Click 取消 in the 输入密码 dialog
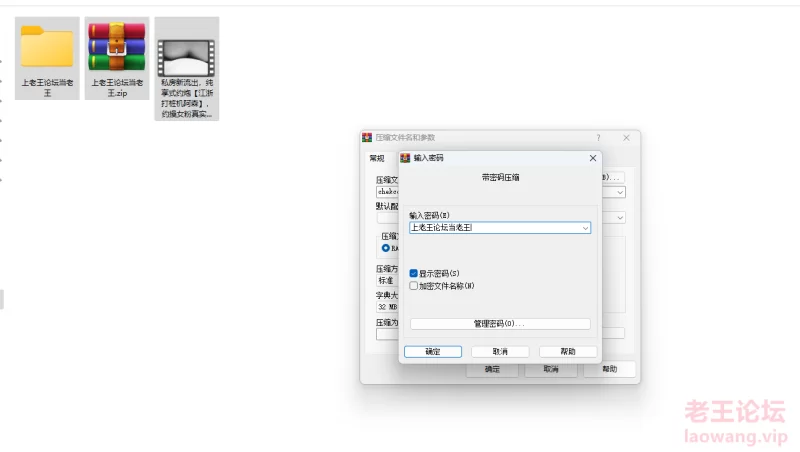Screen dimensions: 800x452 point(500,351)
